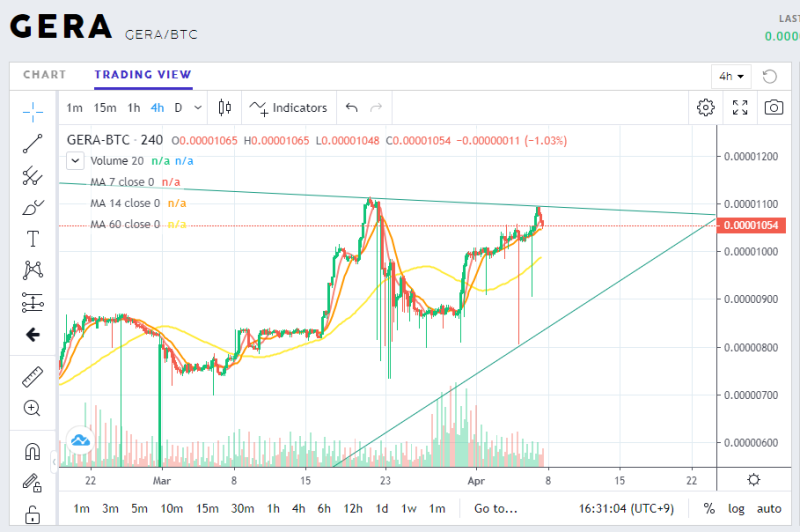Open the 4h interval dropdown top right

click(x=731, y=77)
